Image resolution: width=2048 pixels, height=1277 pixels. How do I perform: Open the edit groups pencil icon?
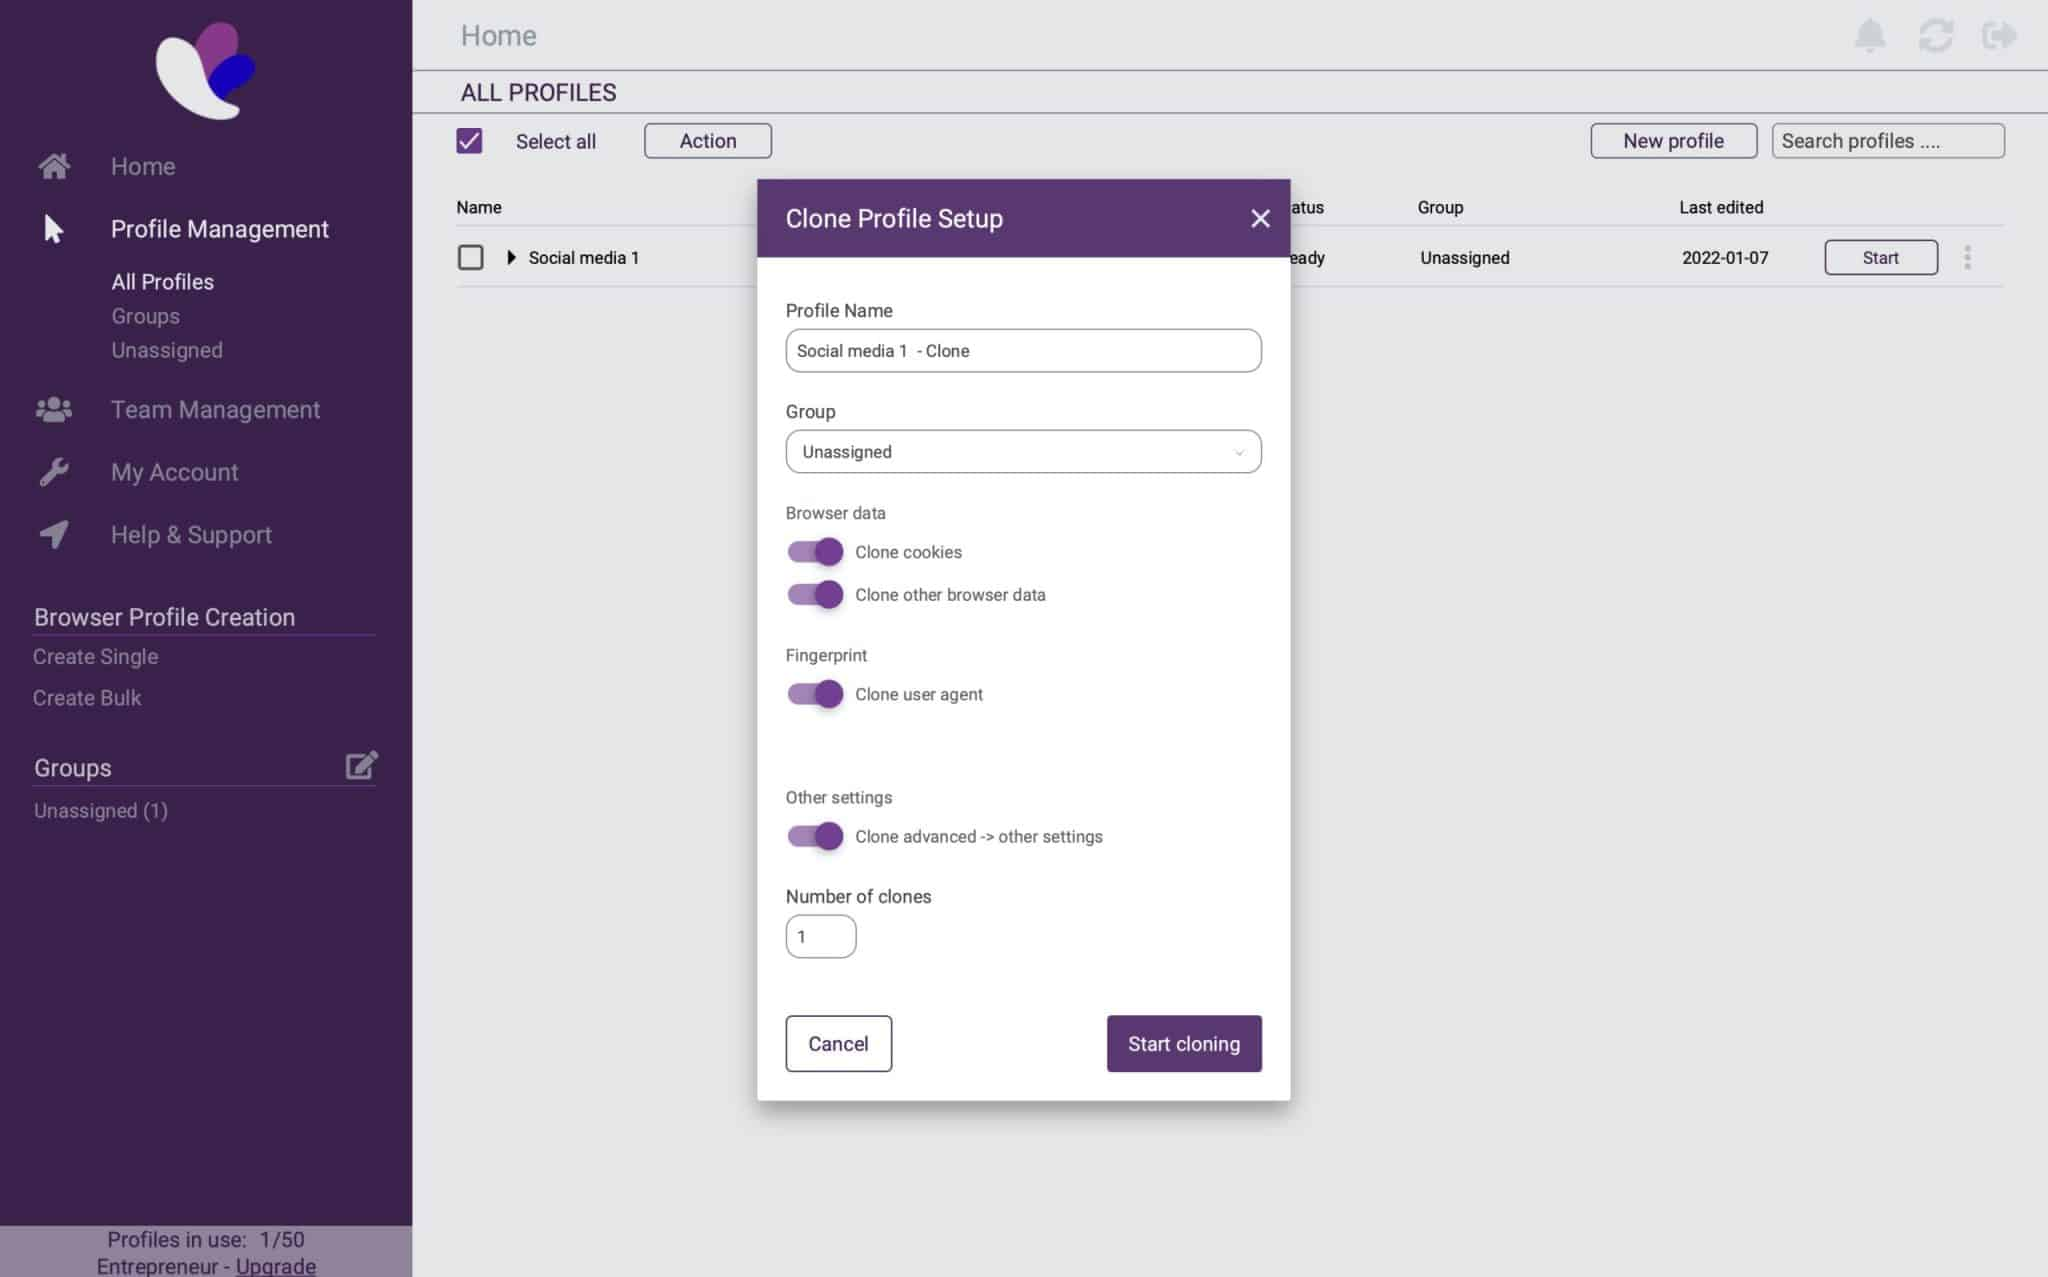coord(361,766)
